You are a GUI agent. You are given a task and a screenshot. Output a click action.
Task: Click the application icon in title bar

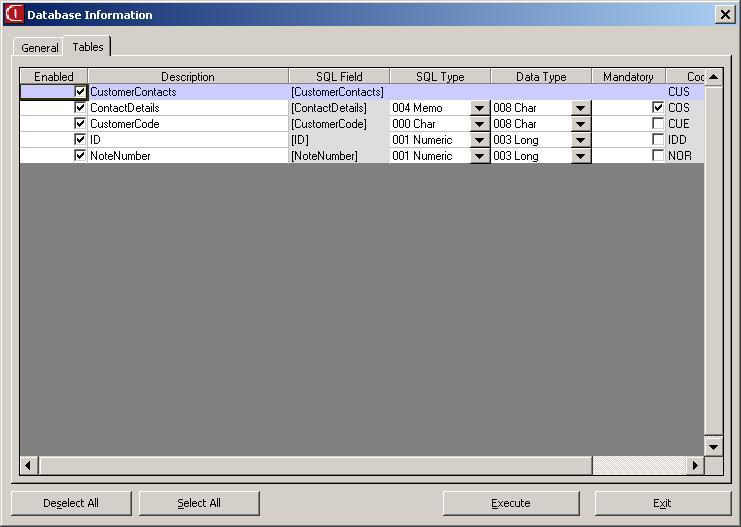[x=14, y=14]
